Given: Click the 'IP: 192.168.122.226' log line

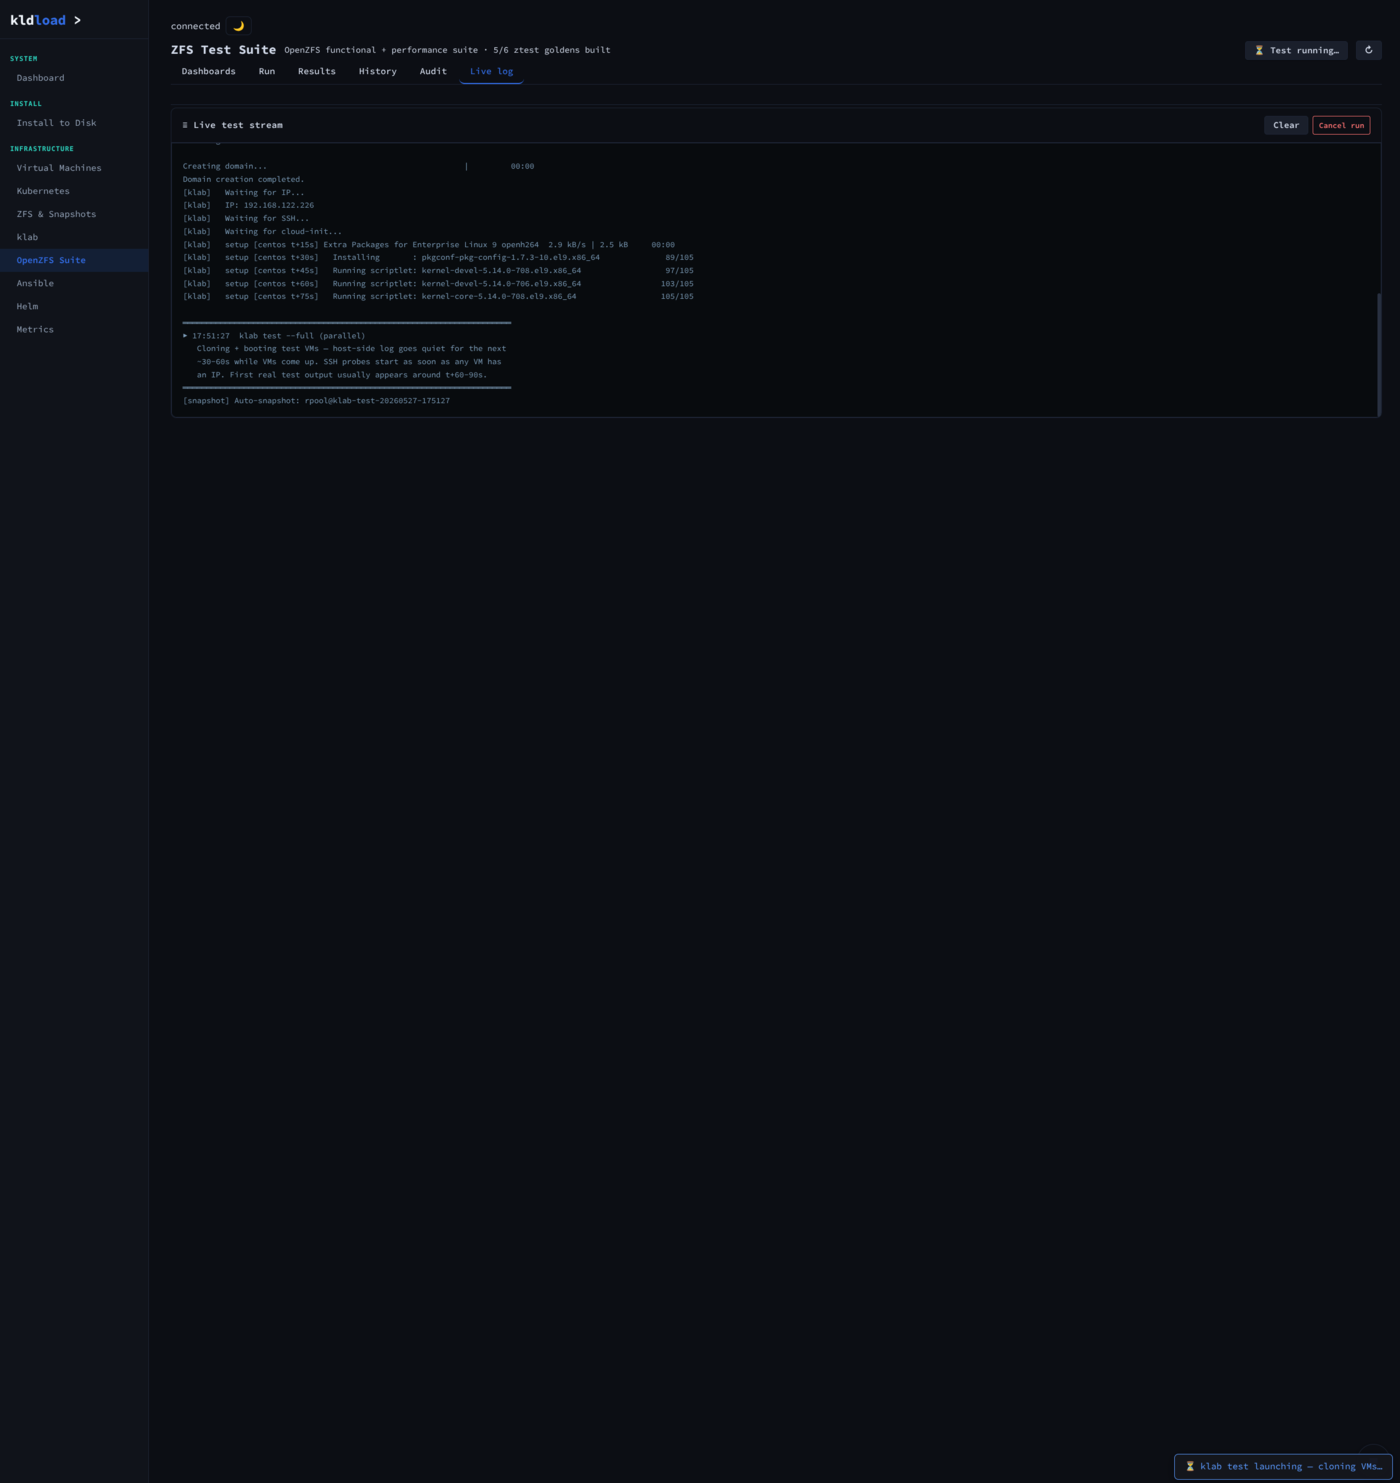Looking at the screenshot, I should point(248,205).
